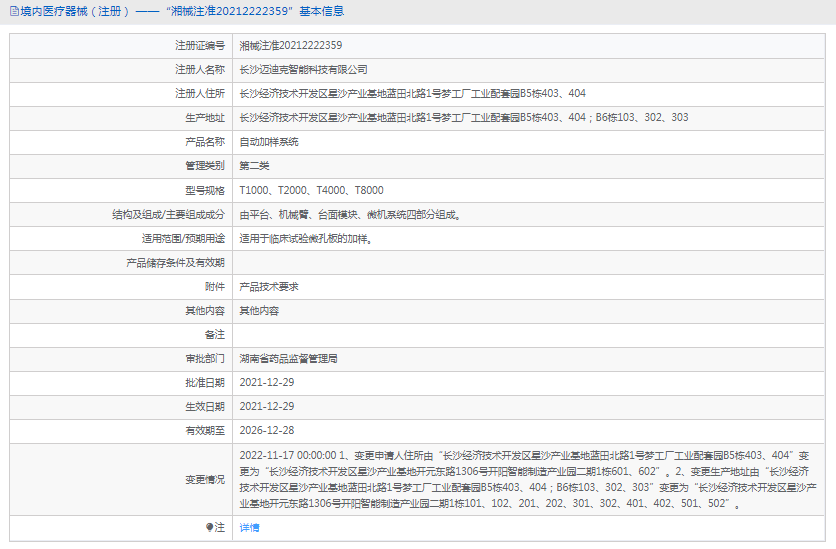Click intended use 适用于临床试验微孔板的加样

point(306,239)
